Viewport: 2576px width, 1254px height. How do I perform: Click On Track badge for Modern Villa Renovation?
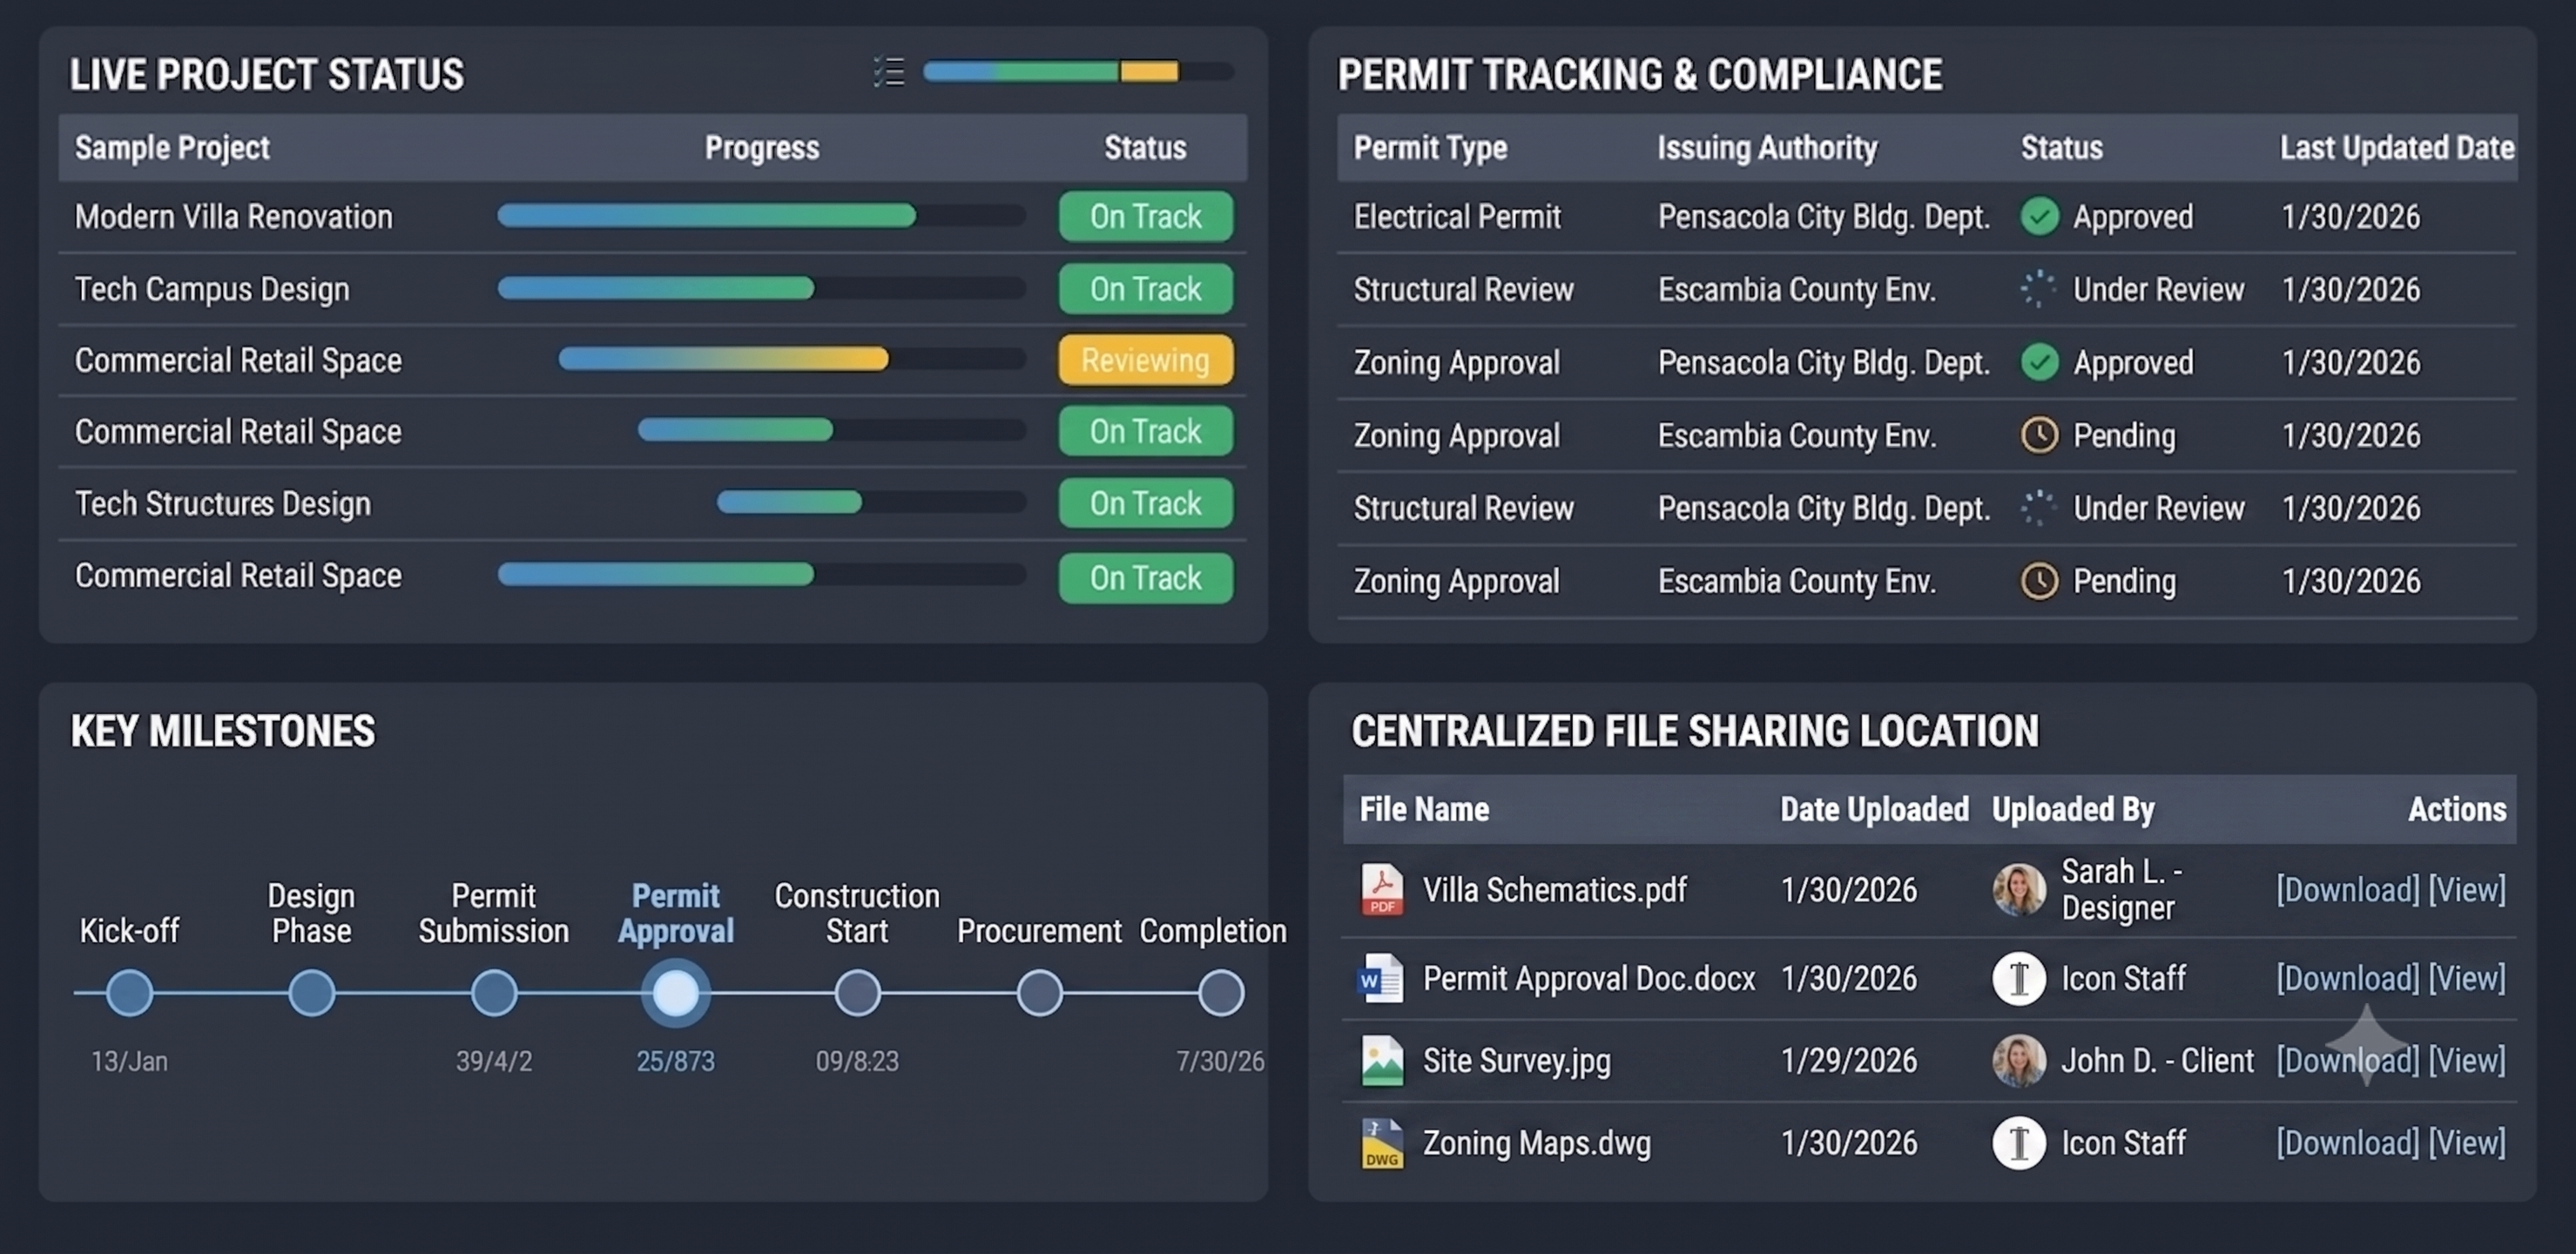click(1146, 216)
